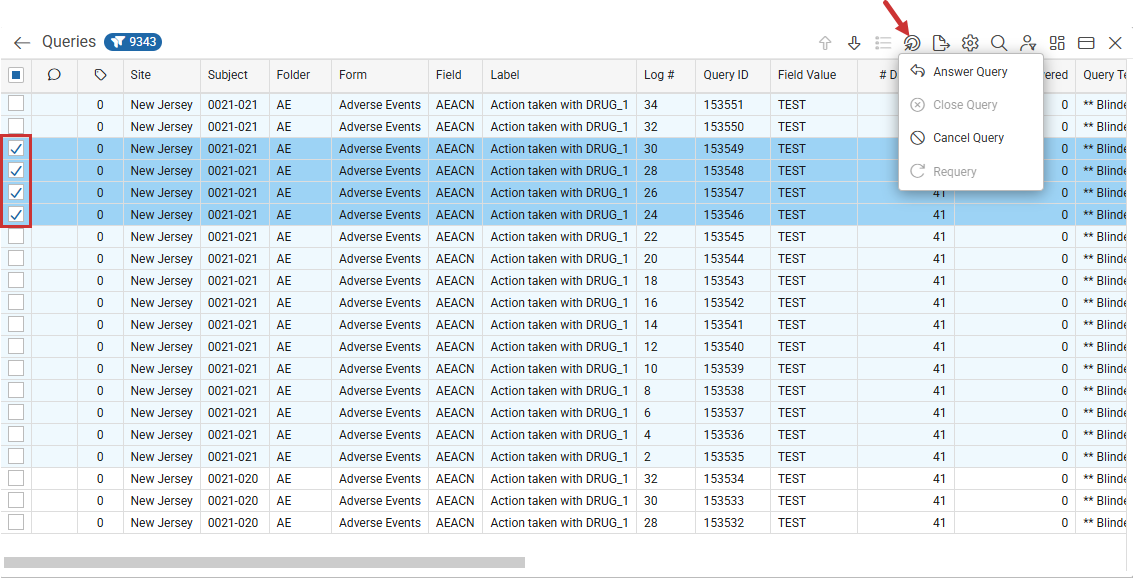Click New Jersey in row 153542

point(162,303)
